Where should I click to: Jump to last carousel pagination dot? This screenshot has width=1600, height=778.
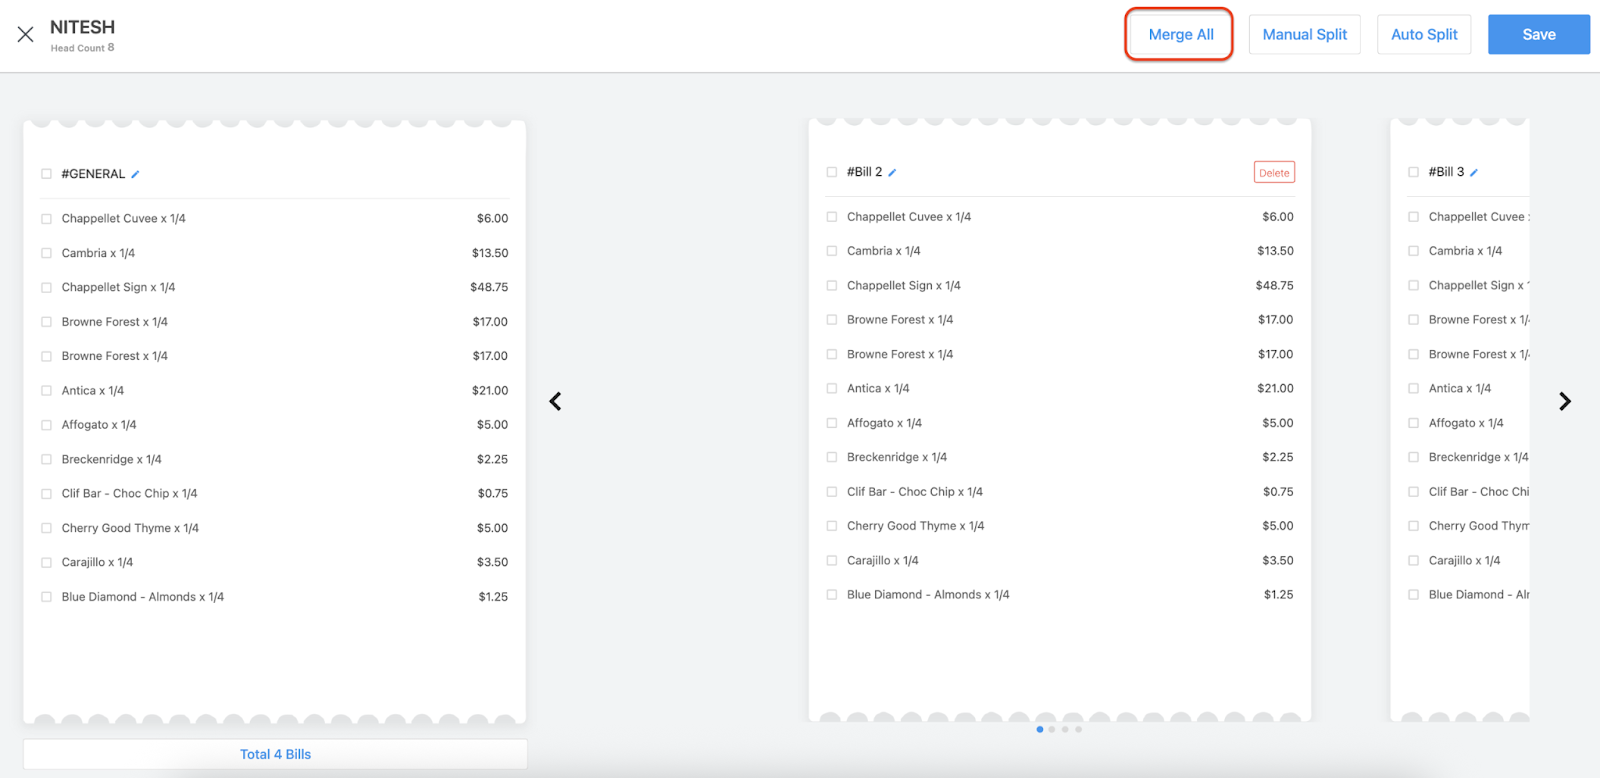tap(1078, 729)
